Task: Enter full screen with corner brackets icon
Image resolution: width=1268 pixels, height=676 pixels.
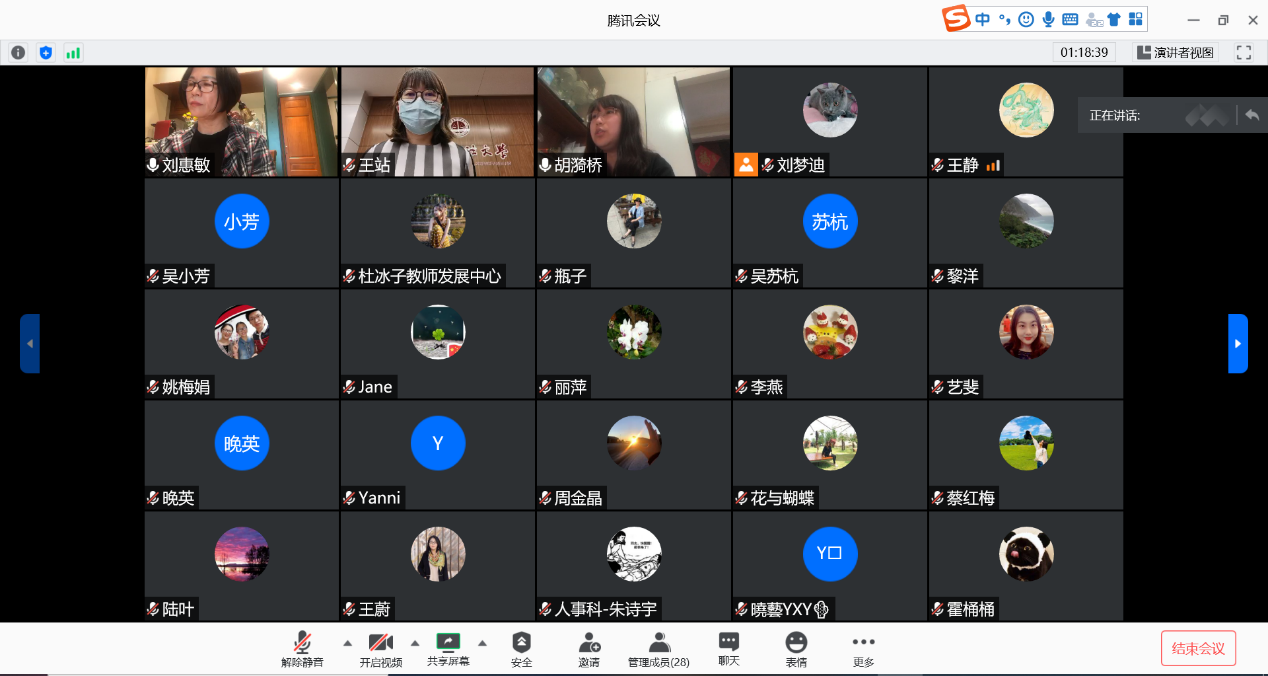Action: pos(1244,52)
